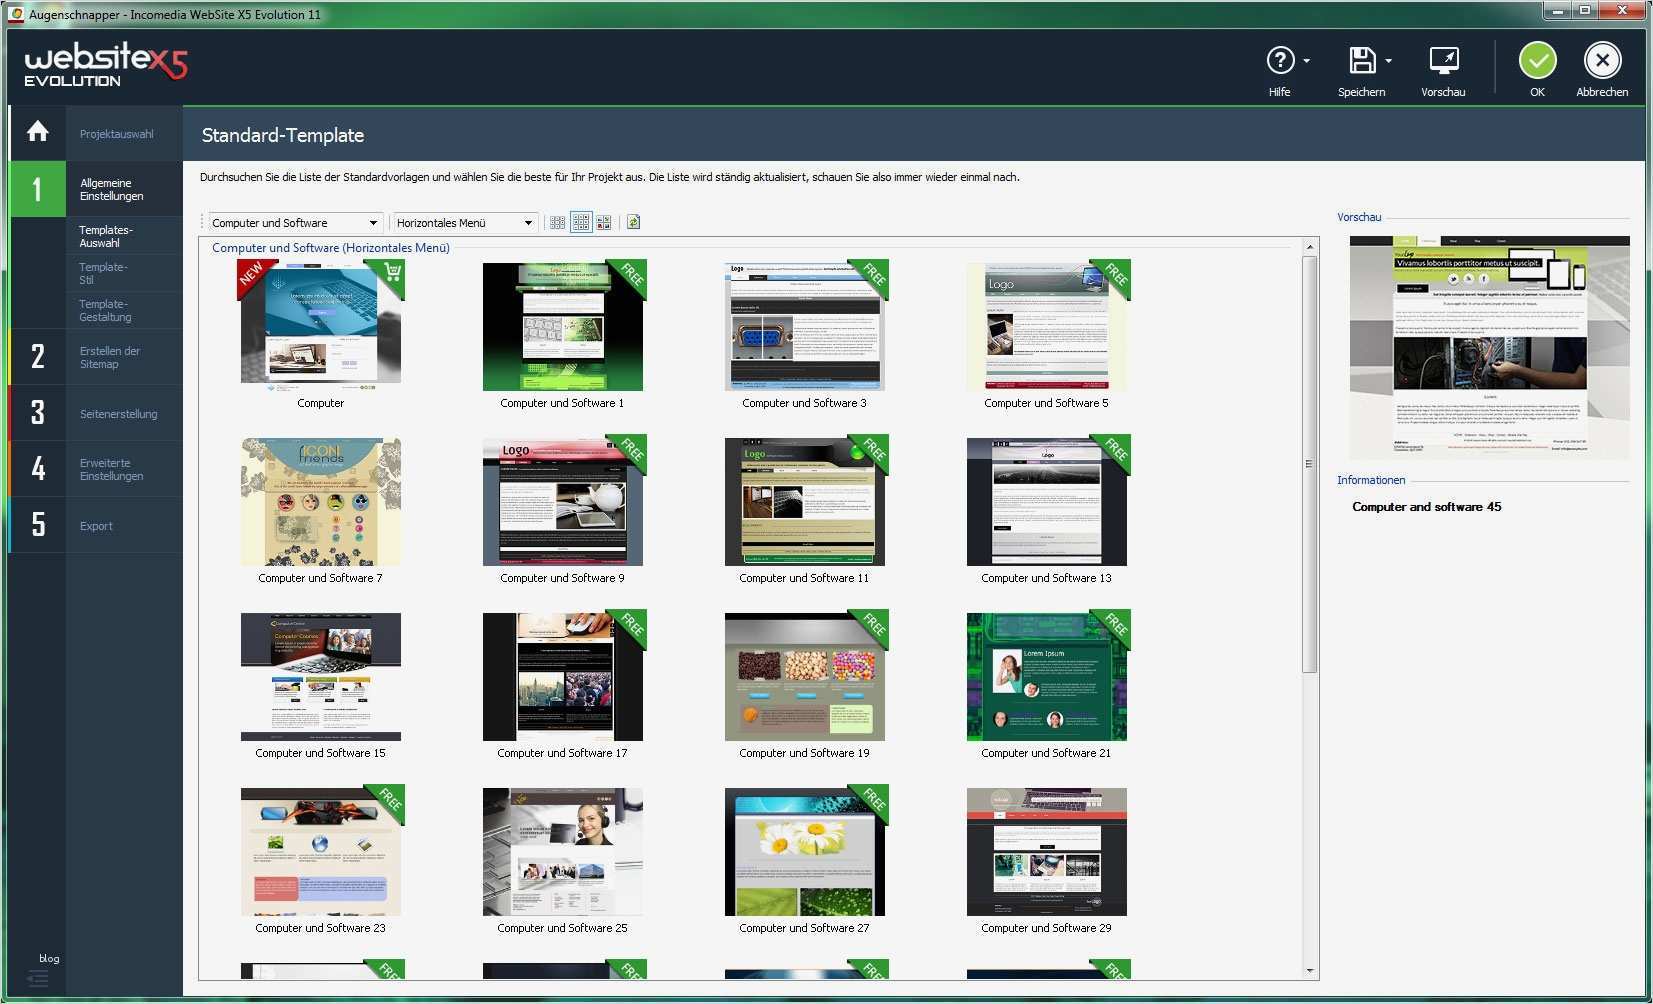Enable colored thumbnail display mode
Image resolution: width=1653 pixels, height=1004 pixels.
click(603, 222)
